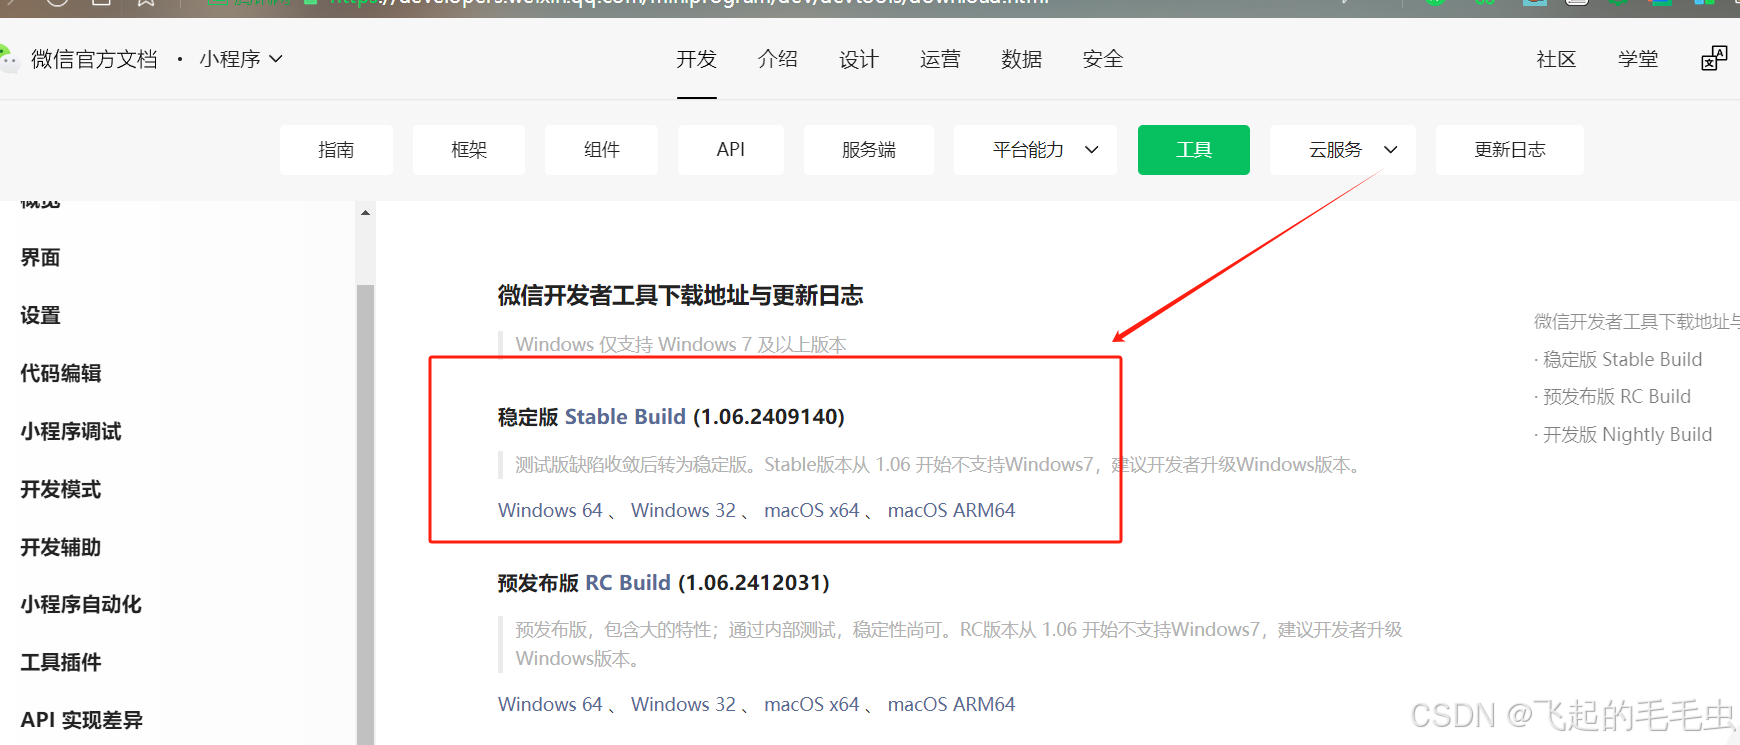The width and height of the screenshot is (1740, 745).
Task: Click the page heading 微信开发者工具下载地址与更新日志
Action: coord(680,295)
